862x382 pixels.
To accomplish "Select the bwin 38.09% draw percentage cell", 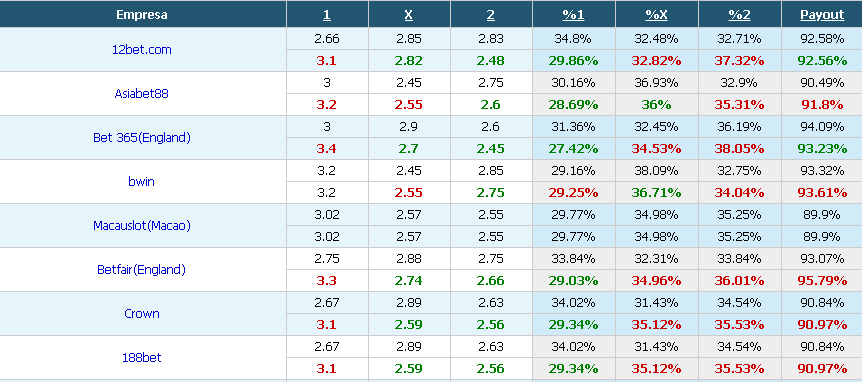I will [656, 170].
